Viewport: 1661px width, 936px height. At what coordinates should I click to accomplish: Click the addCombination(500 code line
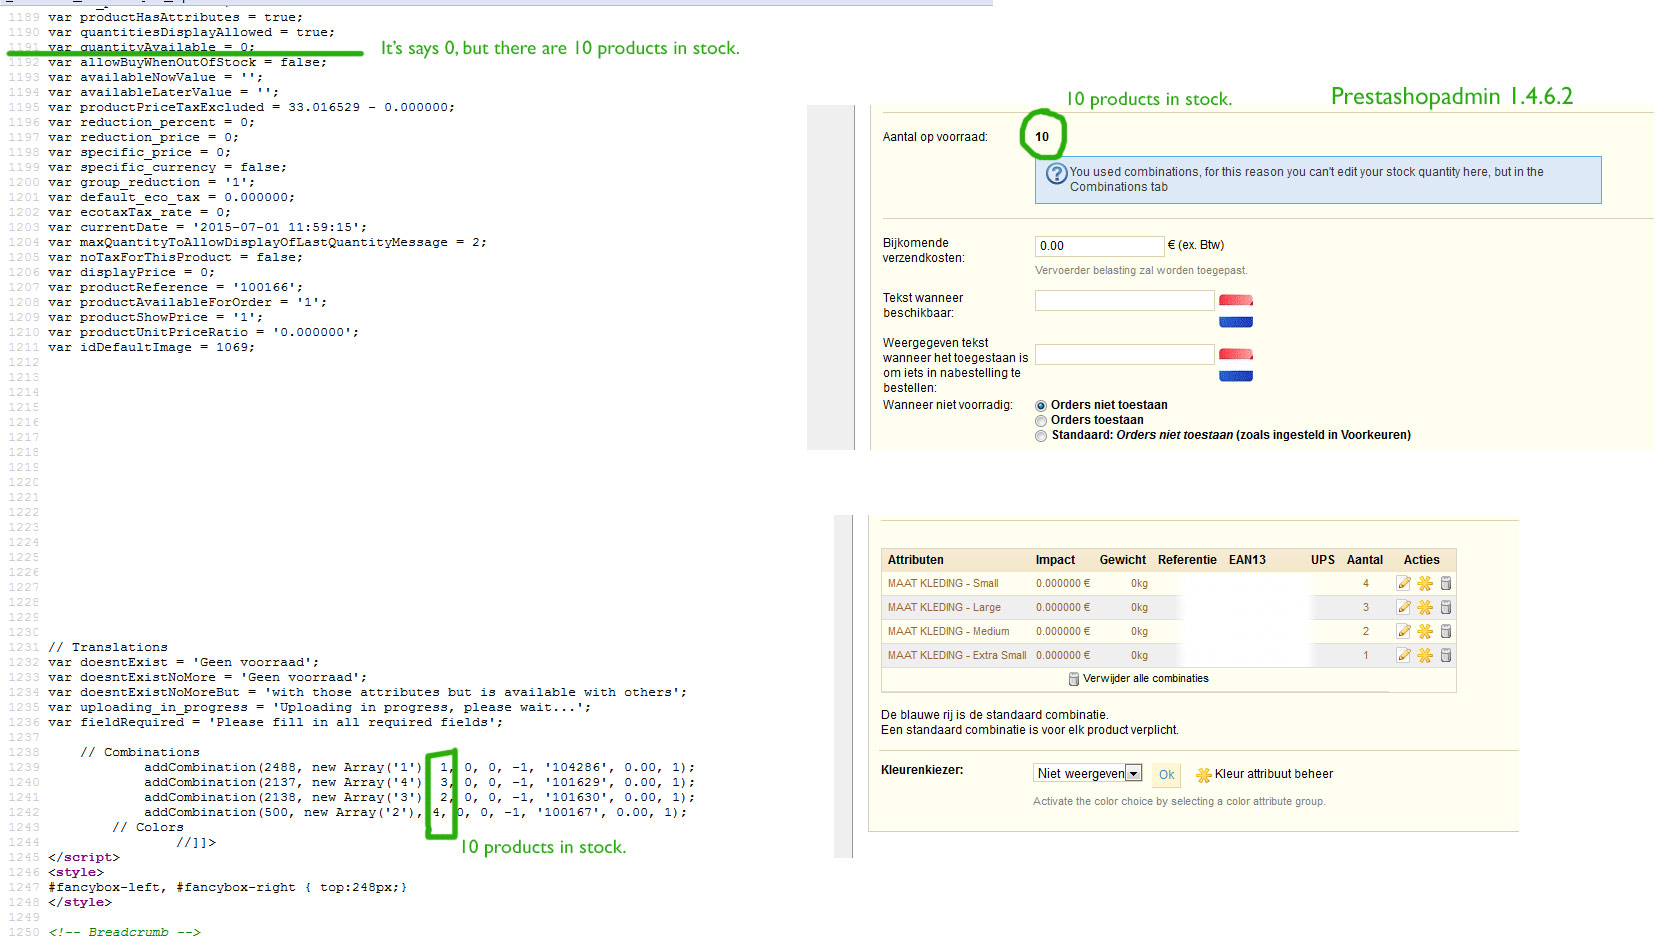(415, 812)
